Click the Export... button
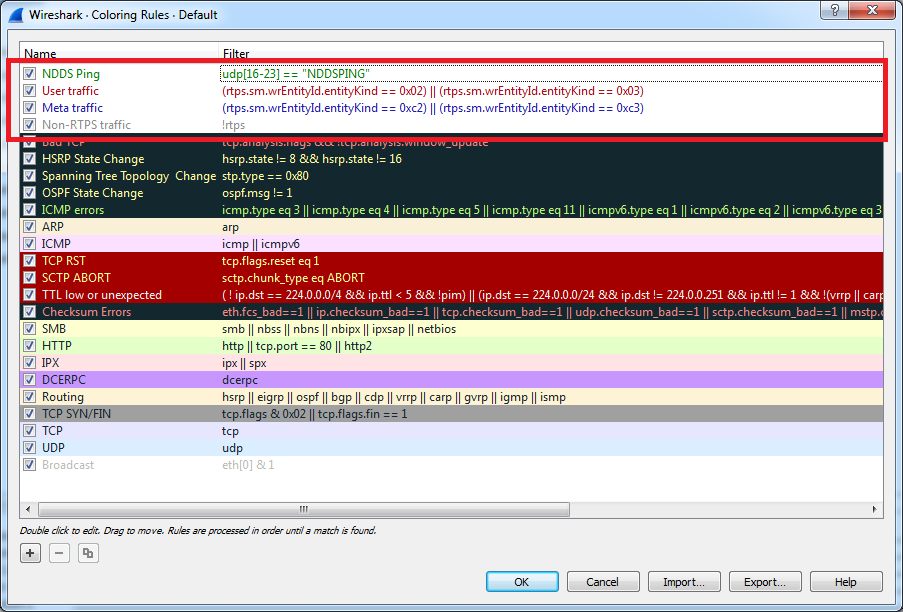Viewport: 903px width, 612px height. (765, 581)
